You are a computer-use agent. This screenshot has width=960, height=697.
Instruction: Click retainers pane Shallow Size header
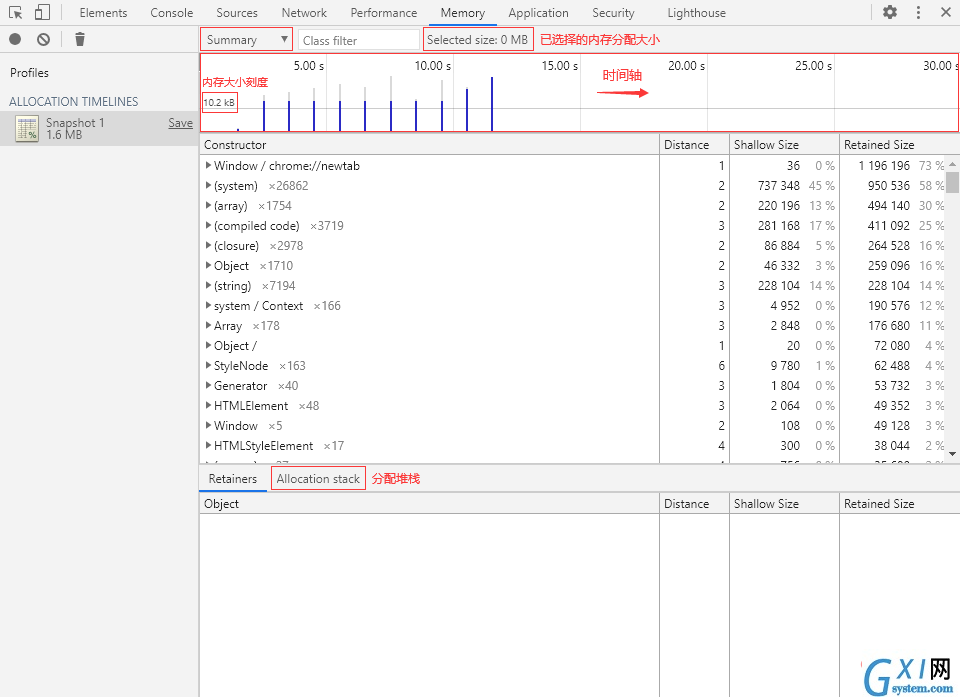point(784,503)
